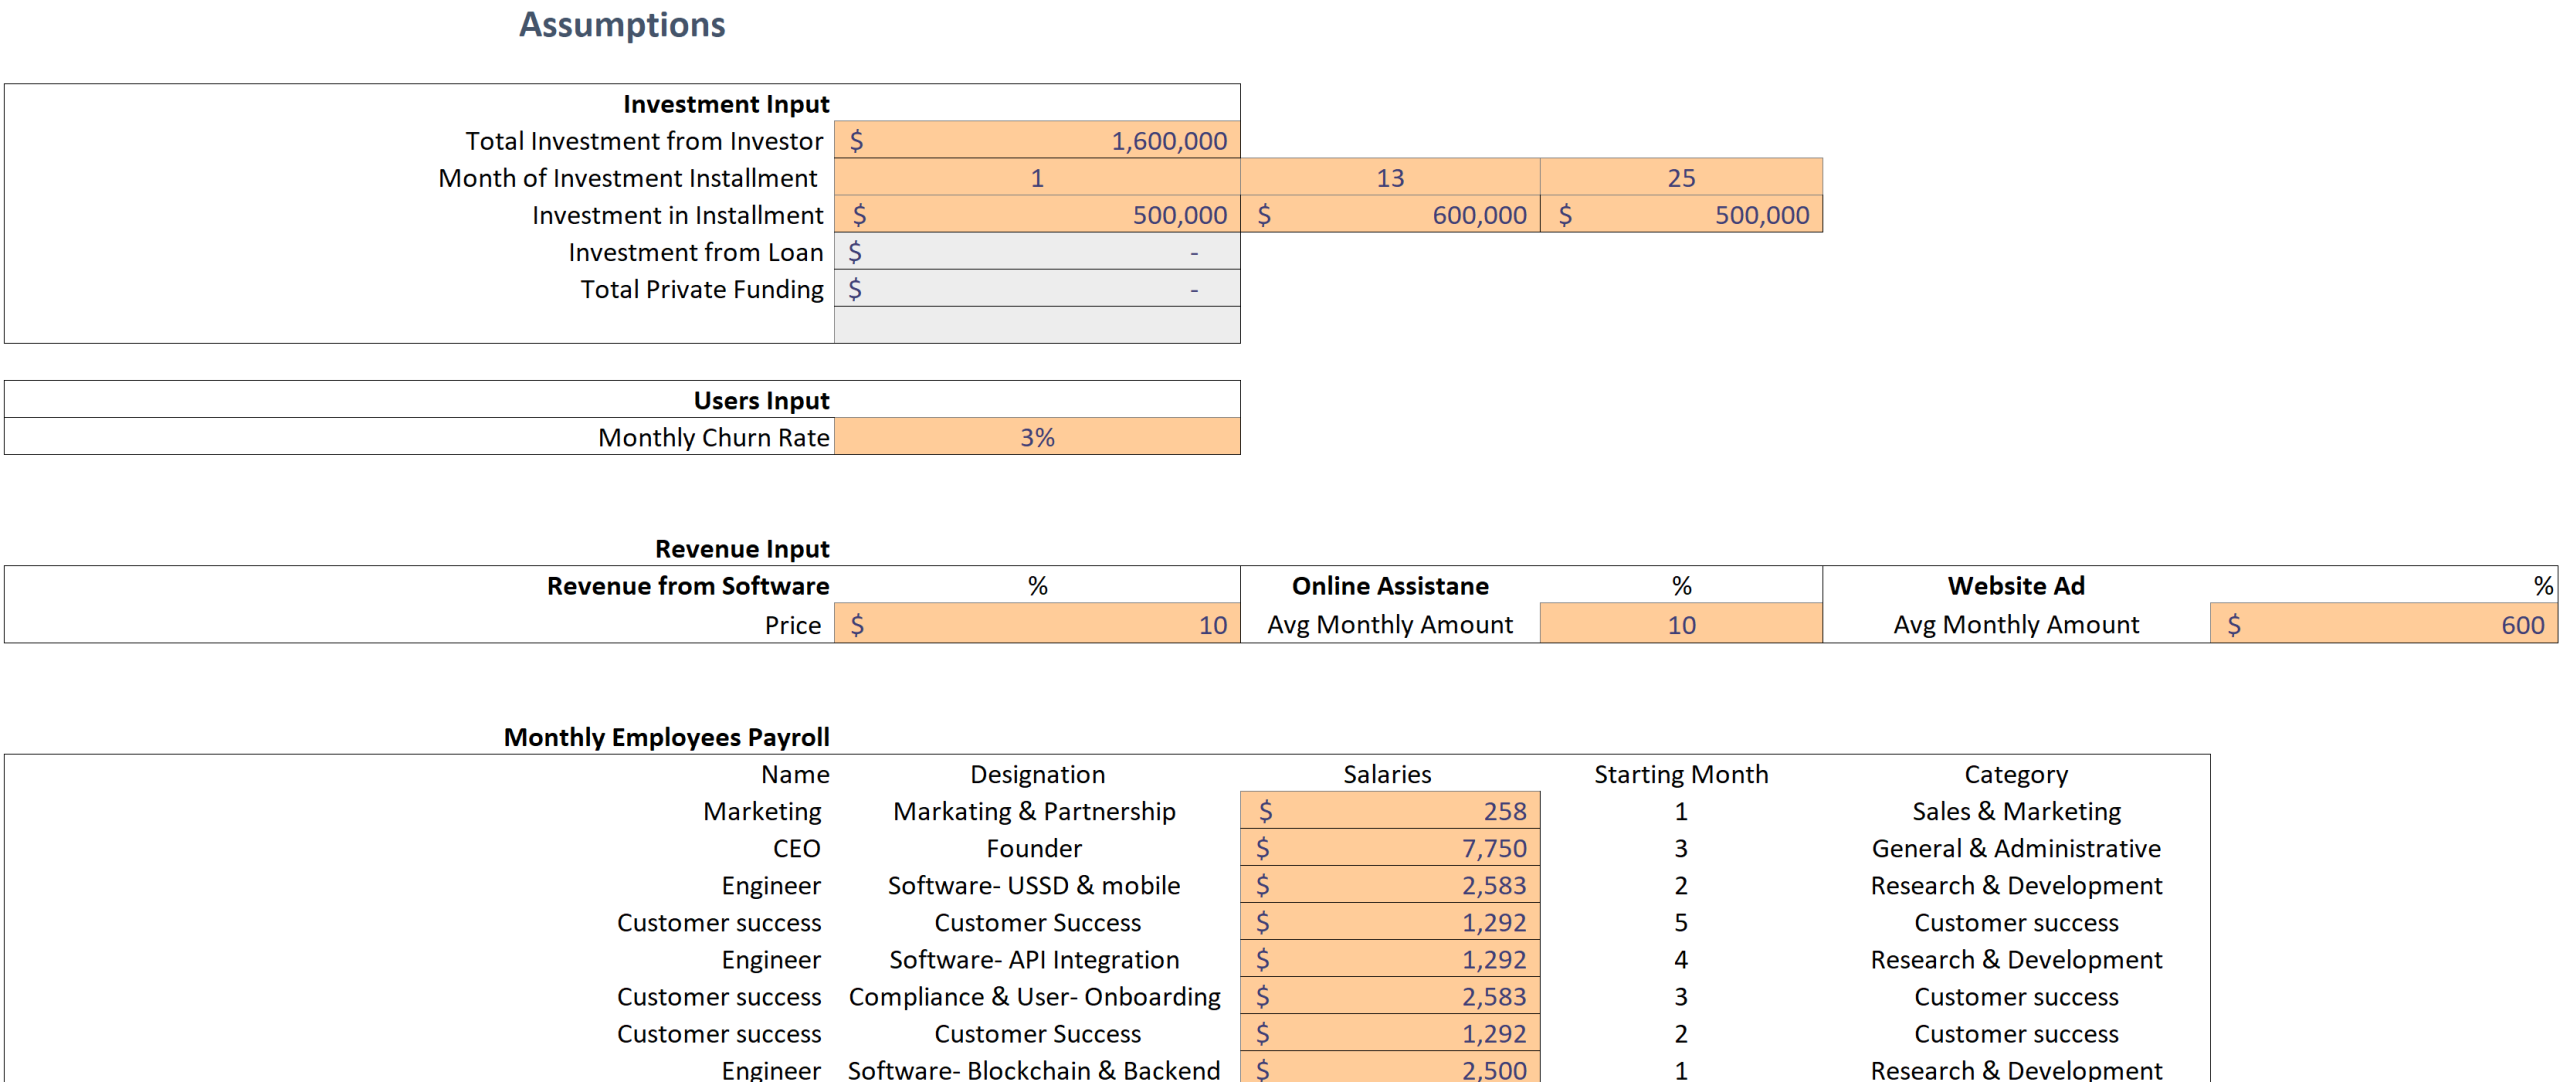
Task: Click the 'CEO' name cell
Action: [x=796, y=848]
